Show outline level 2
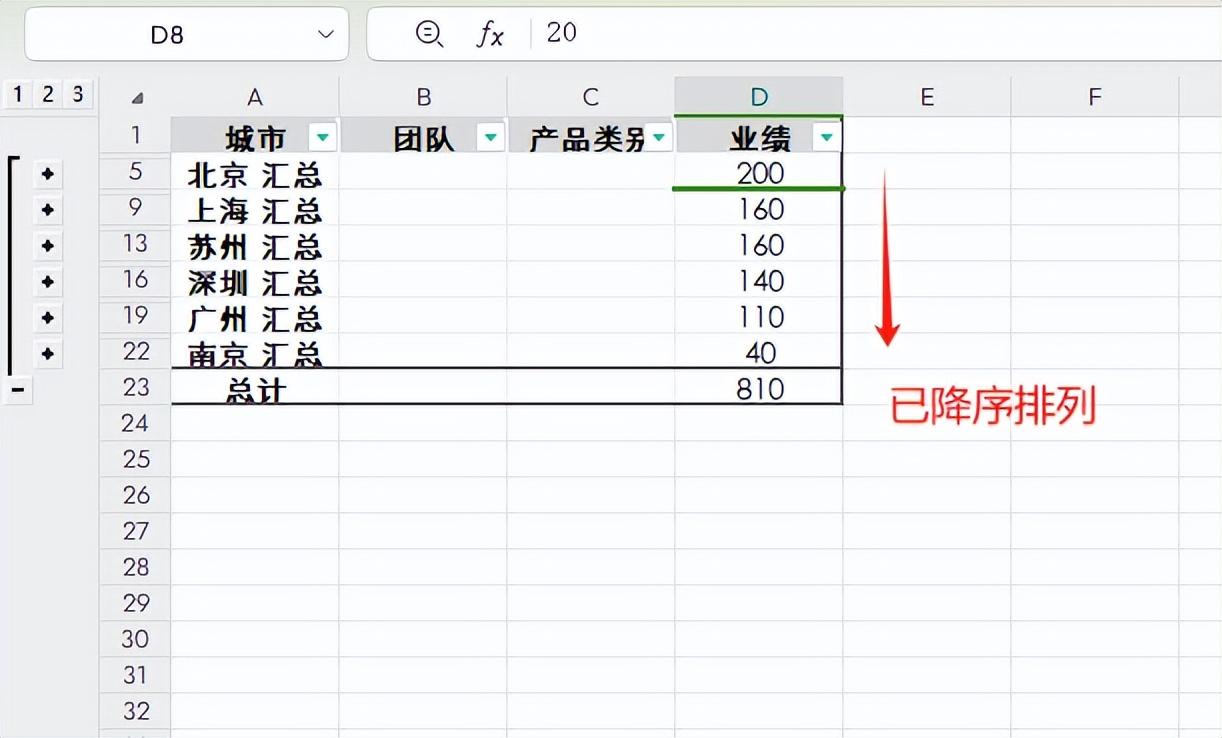The width and height of the screenshot is (1222, 738). point(47,94)
